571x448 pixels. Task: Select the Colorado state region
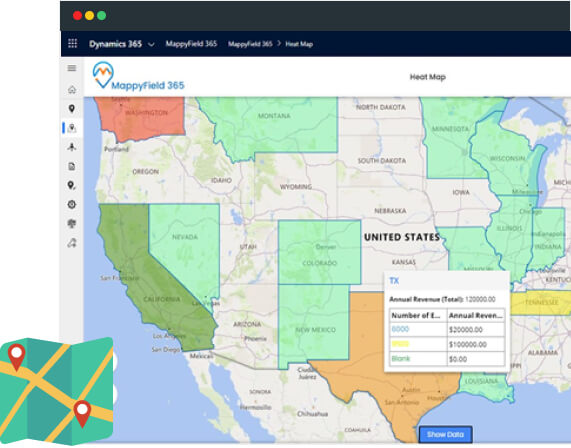319,252
